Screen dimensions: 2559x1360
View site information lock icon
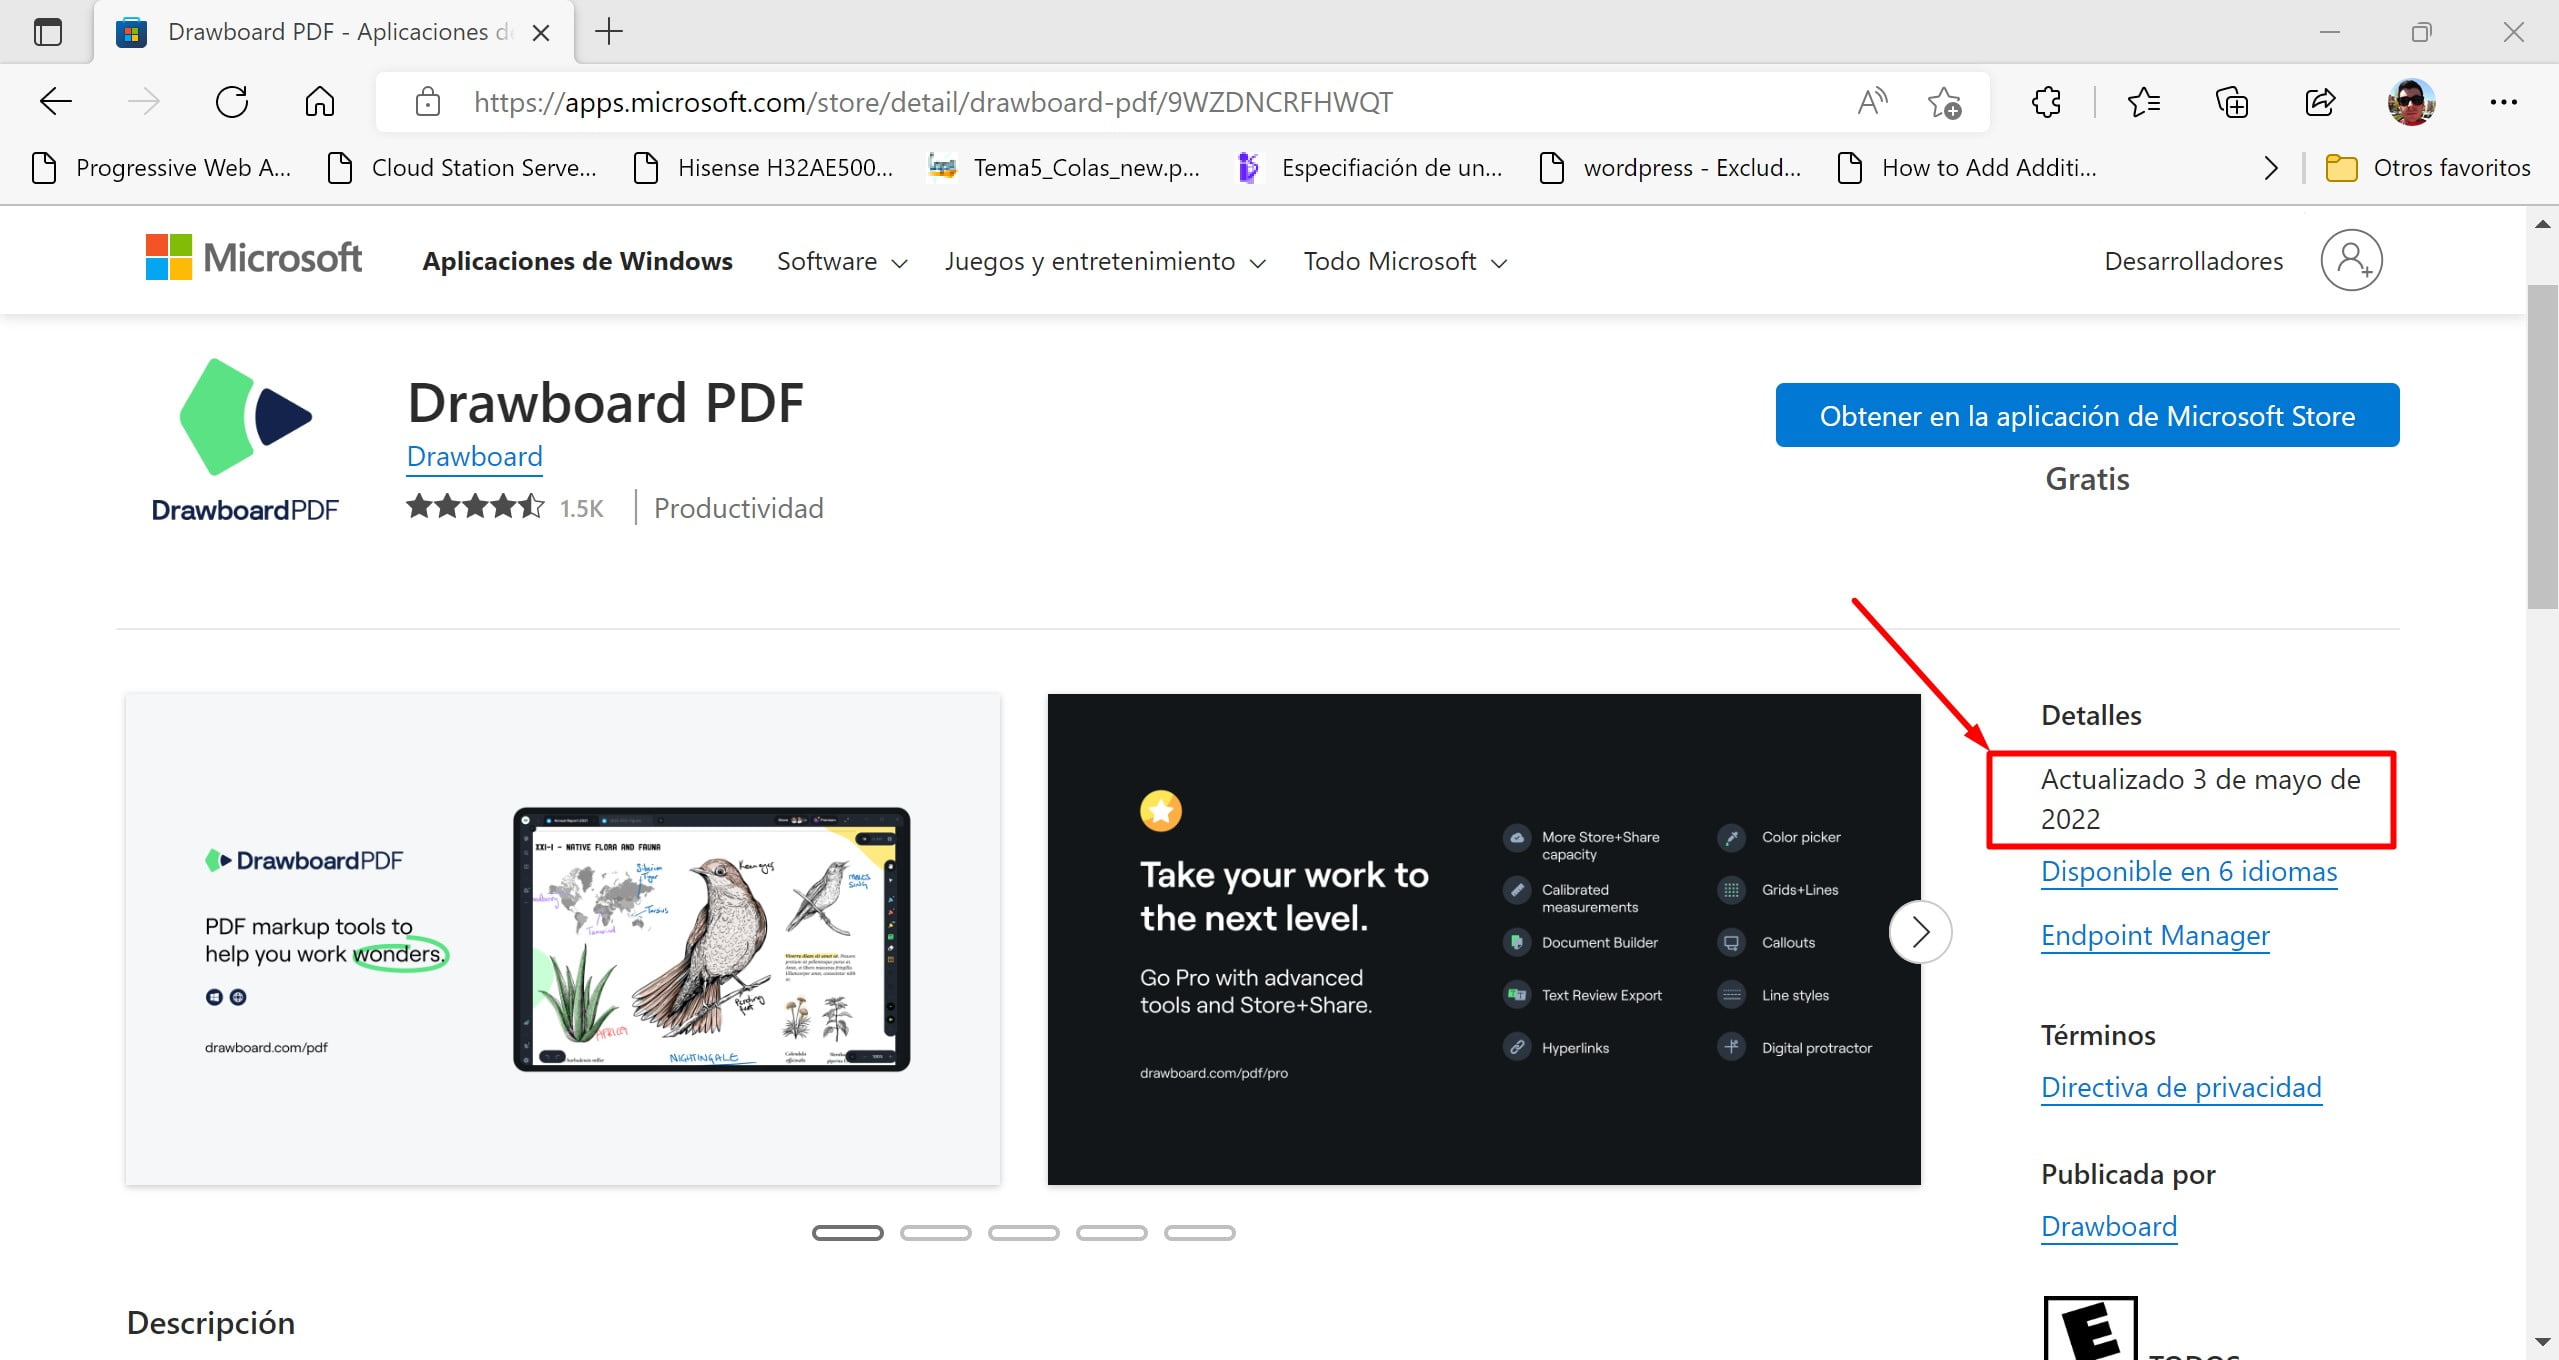pyautogui.click(x=428, y=102)
